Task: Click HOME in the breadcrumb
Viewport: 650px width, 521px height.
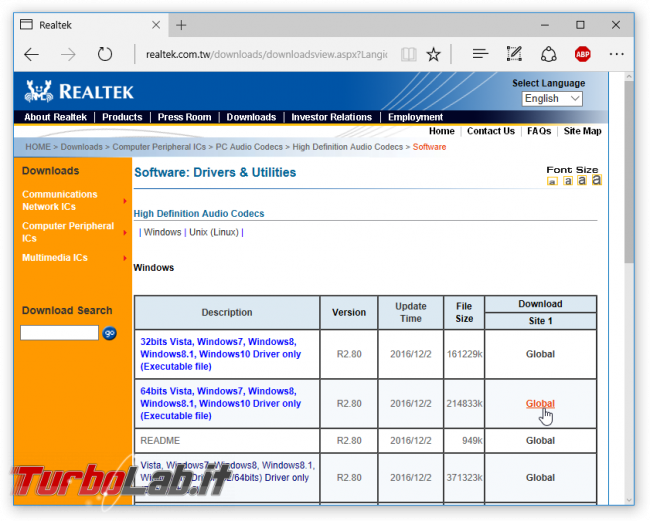Action: [x=38, y=147]
